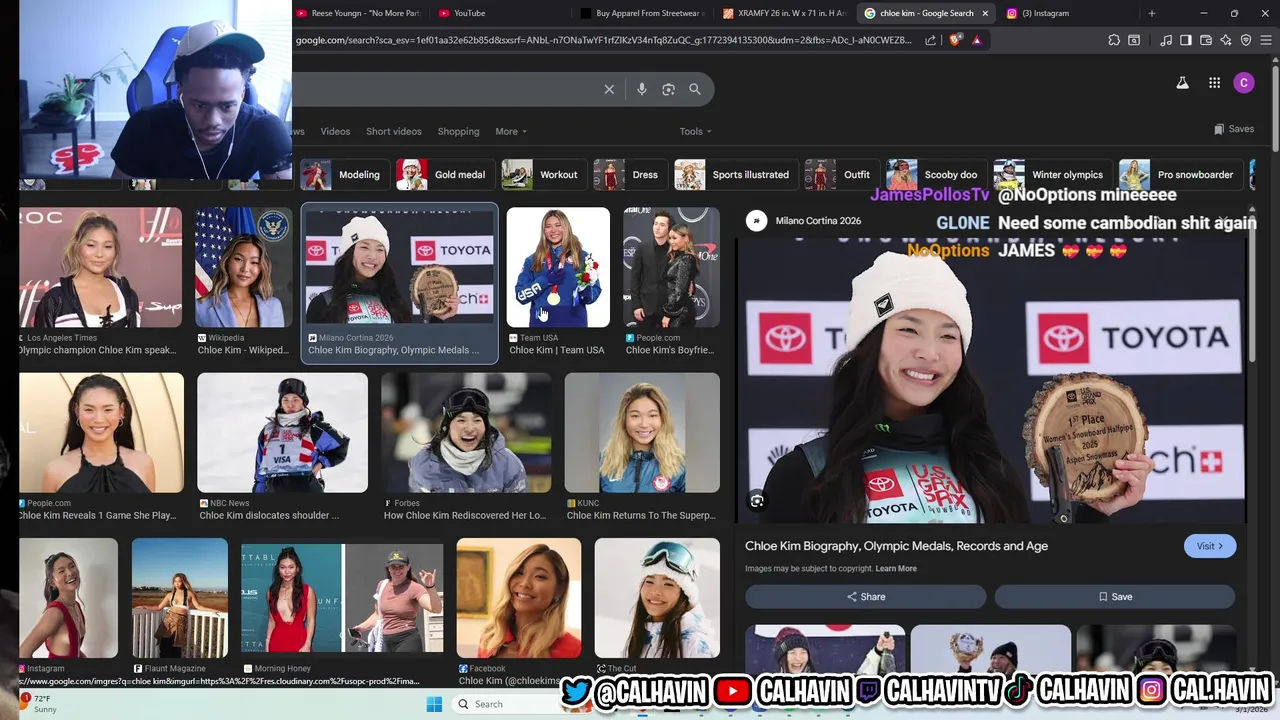Viewport: 1280px width, 720px height.
Task: Open the Team USA Chloe Kim image result
Action: coord(558,281)
